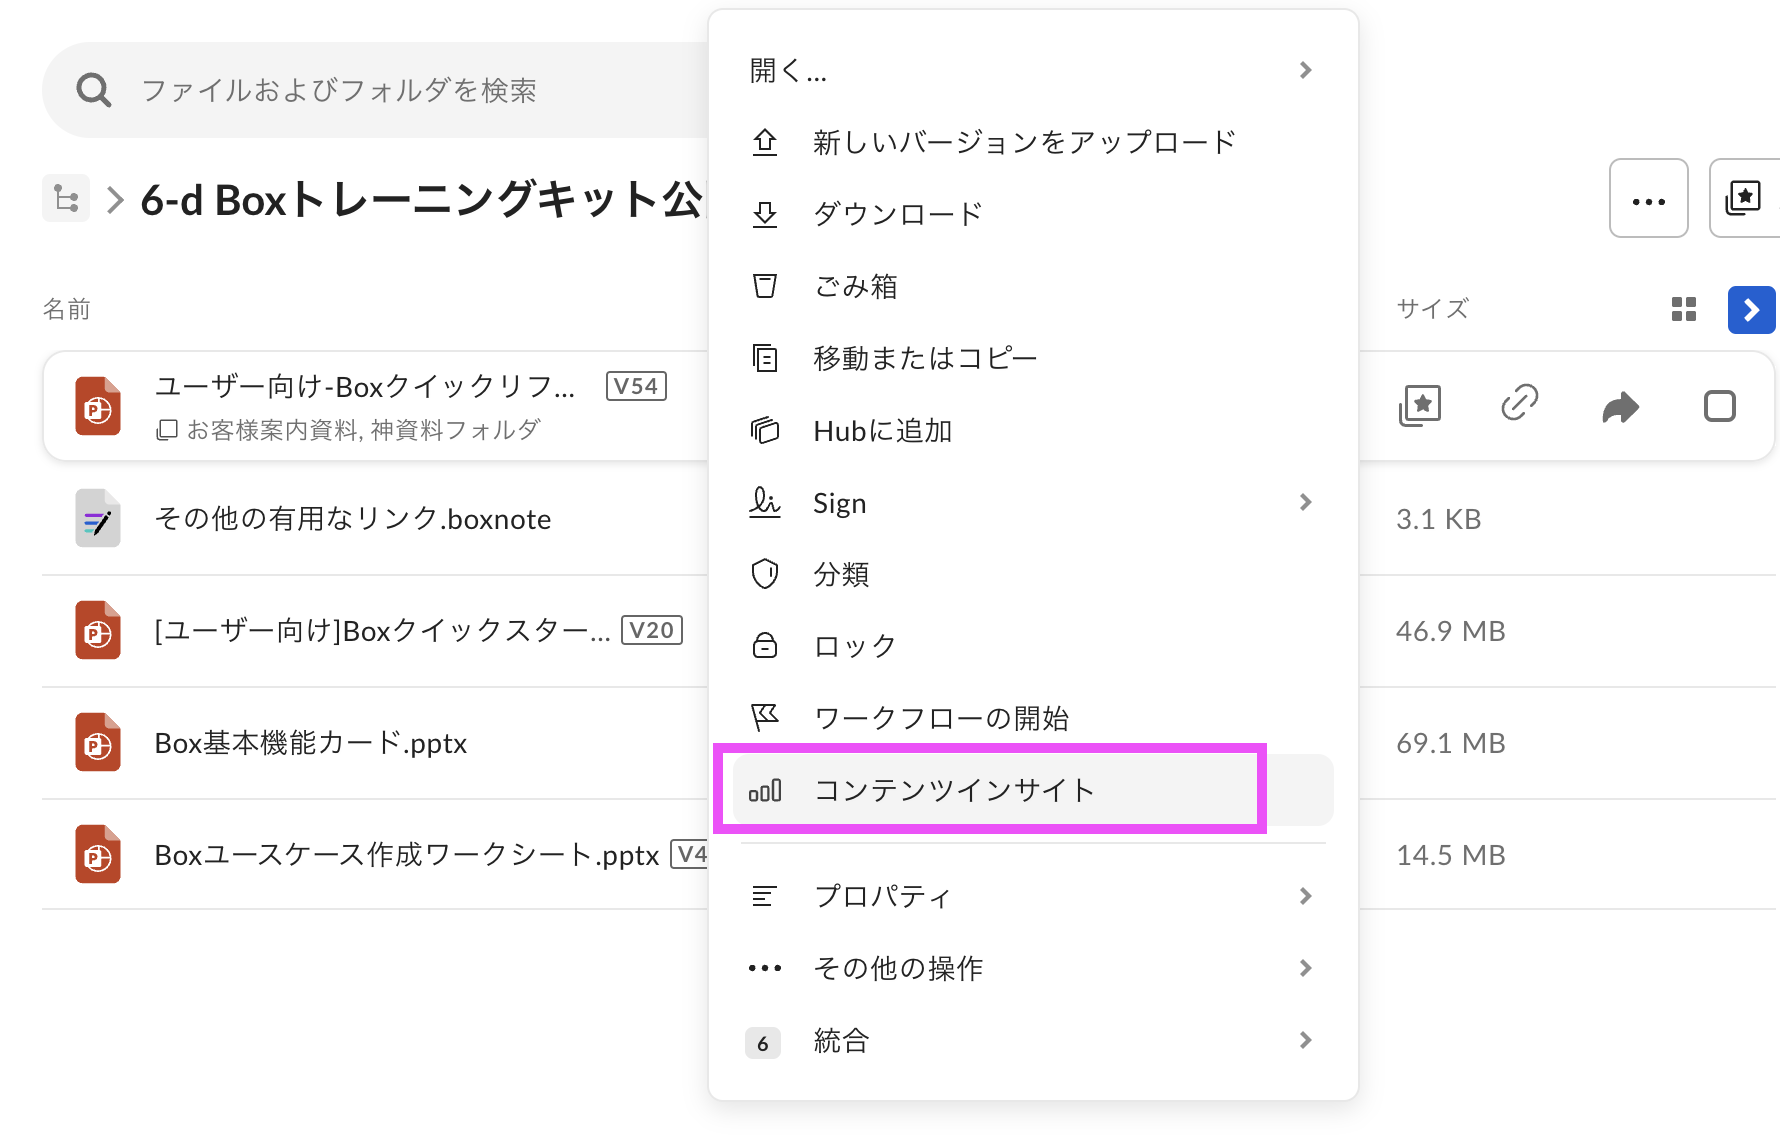Open その他の有用なリンク.boxnote file
The image size is (1780, 1136).
(353, 519)
